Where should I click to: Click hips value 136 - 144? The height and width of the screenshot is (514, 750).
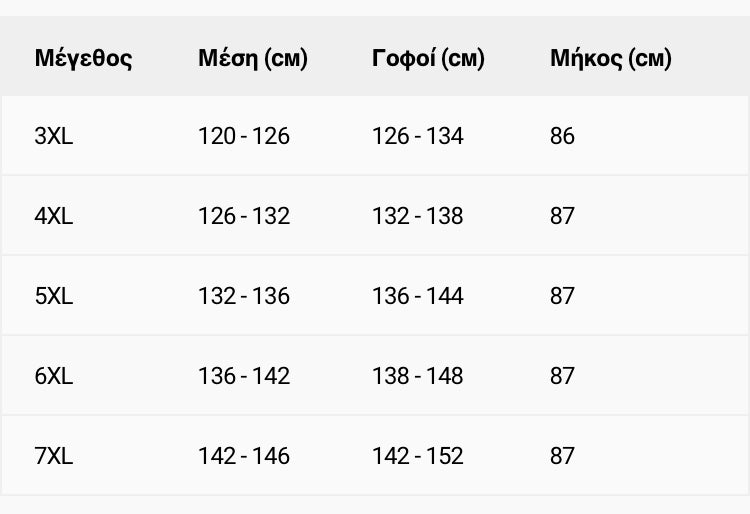(418, 295)
